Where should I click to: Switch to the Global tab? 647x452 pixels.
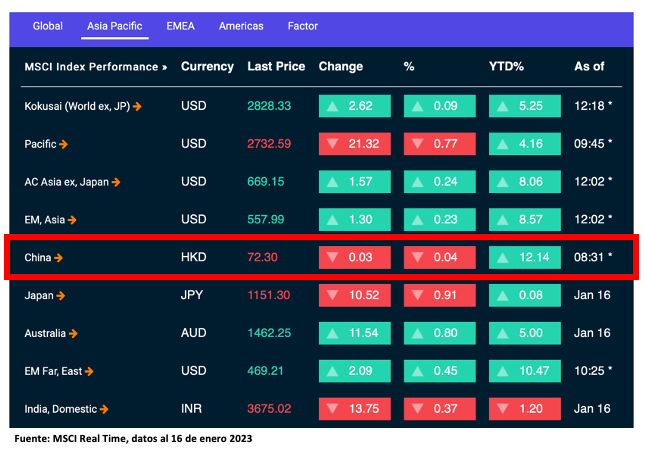[x=48, y=26]
